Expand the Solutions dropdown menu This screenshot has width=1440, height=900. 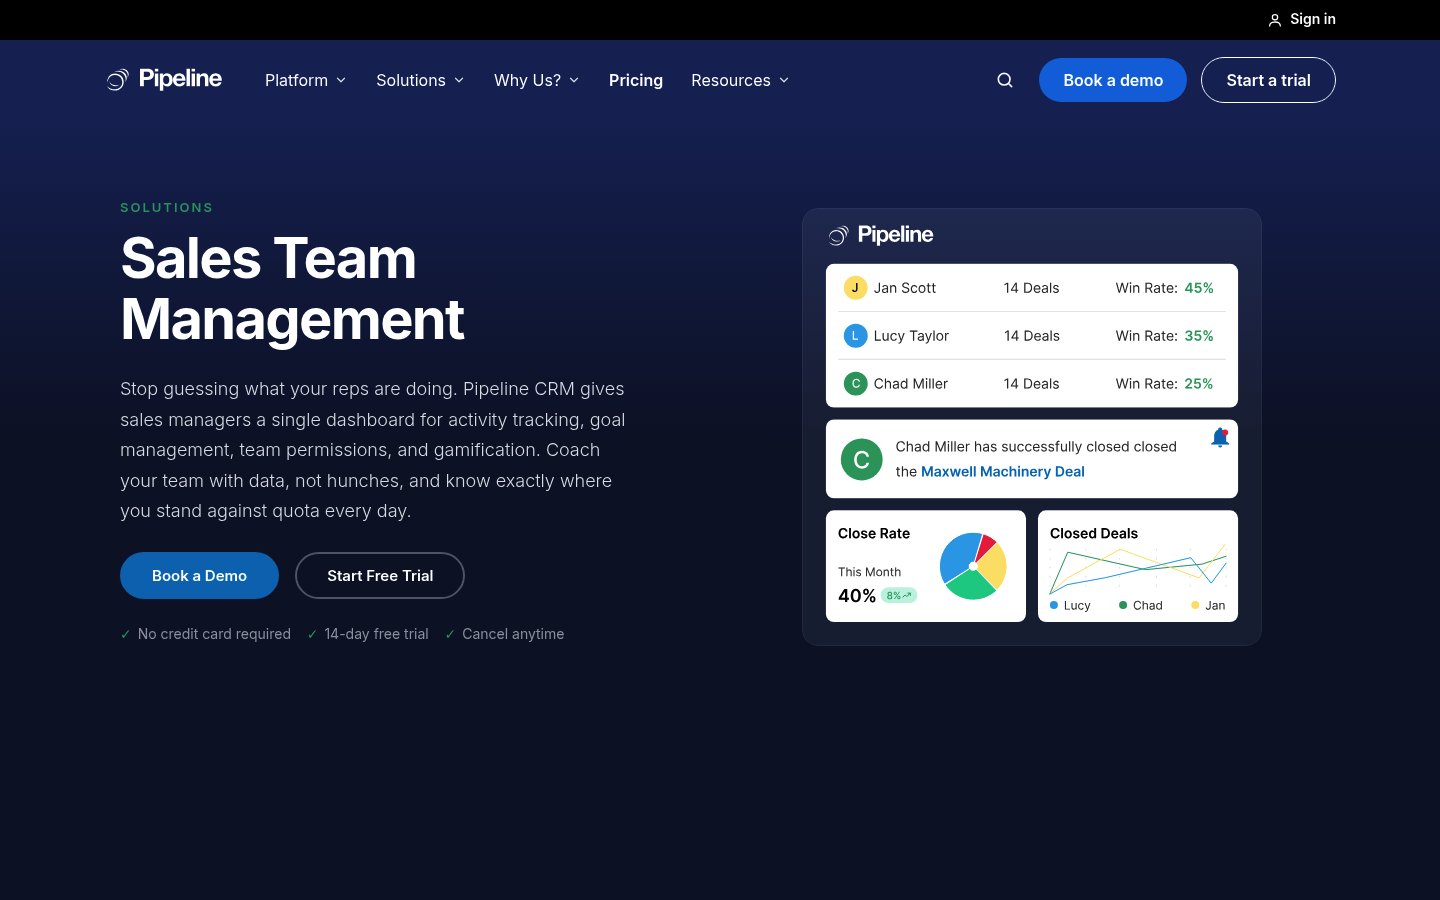(420, 80)
